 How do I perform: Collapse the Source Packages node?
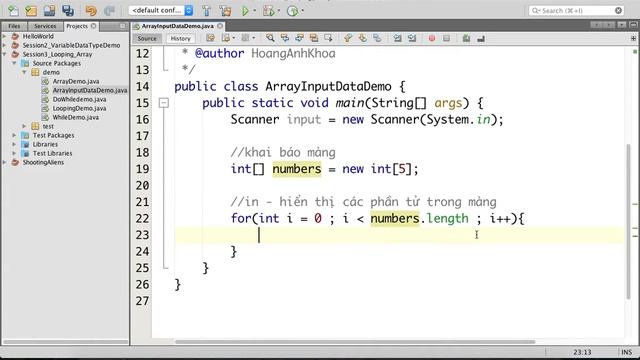click(14, 63)
